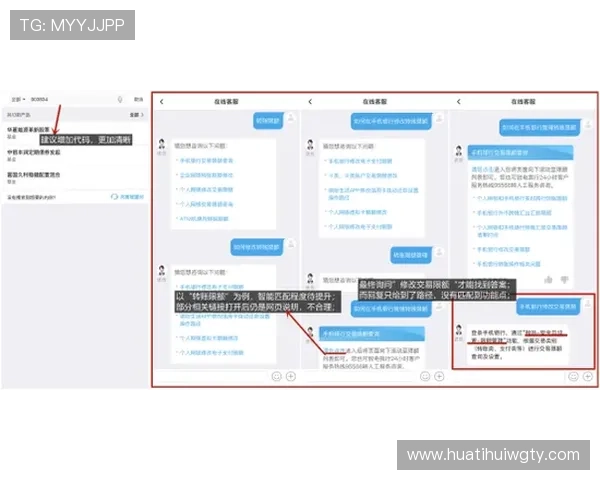Open the emoji picker in the middle chat
This screenshot has width=600, height=480.
click(x=425, y=377)
